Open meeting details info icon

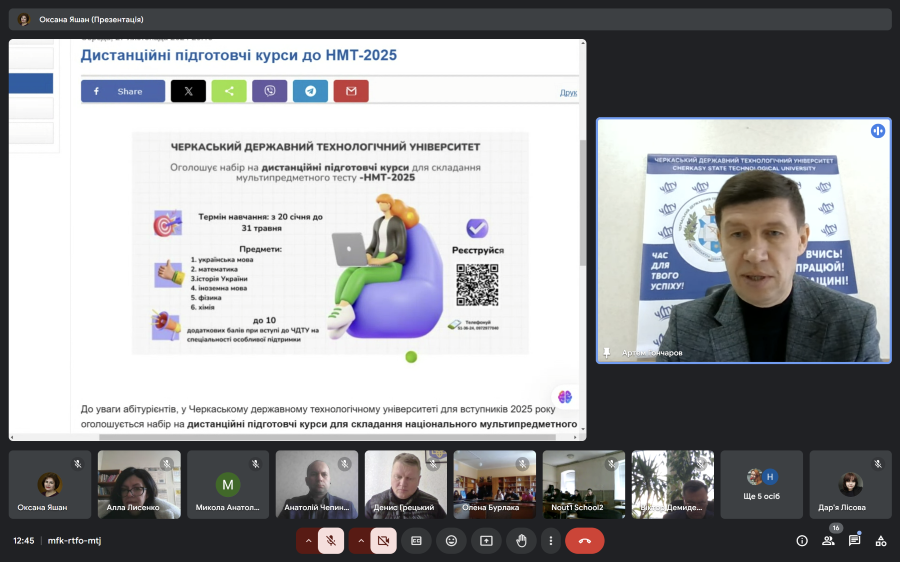click(x=802, y=541)
